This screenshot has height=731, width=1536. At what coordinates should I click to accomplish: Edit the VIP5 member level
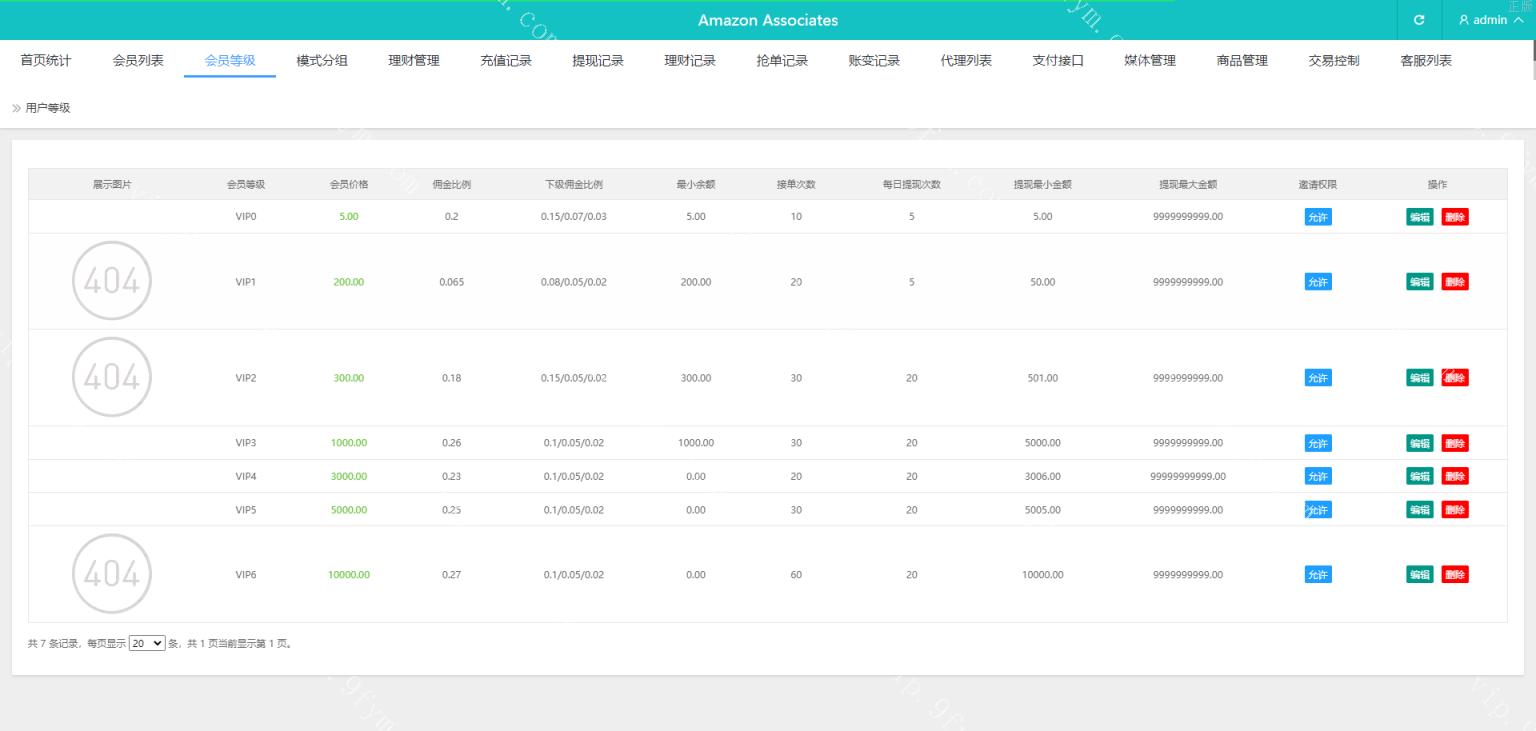[x=1419, y=510]
